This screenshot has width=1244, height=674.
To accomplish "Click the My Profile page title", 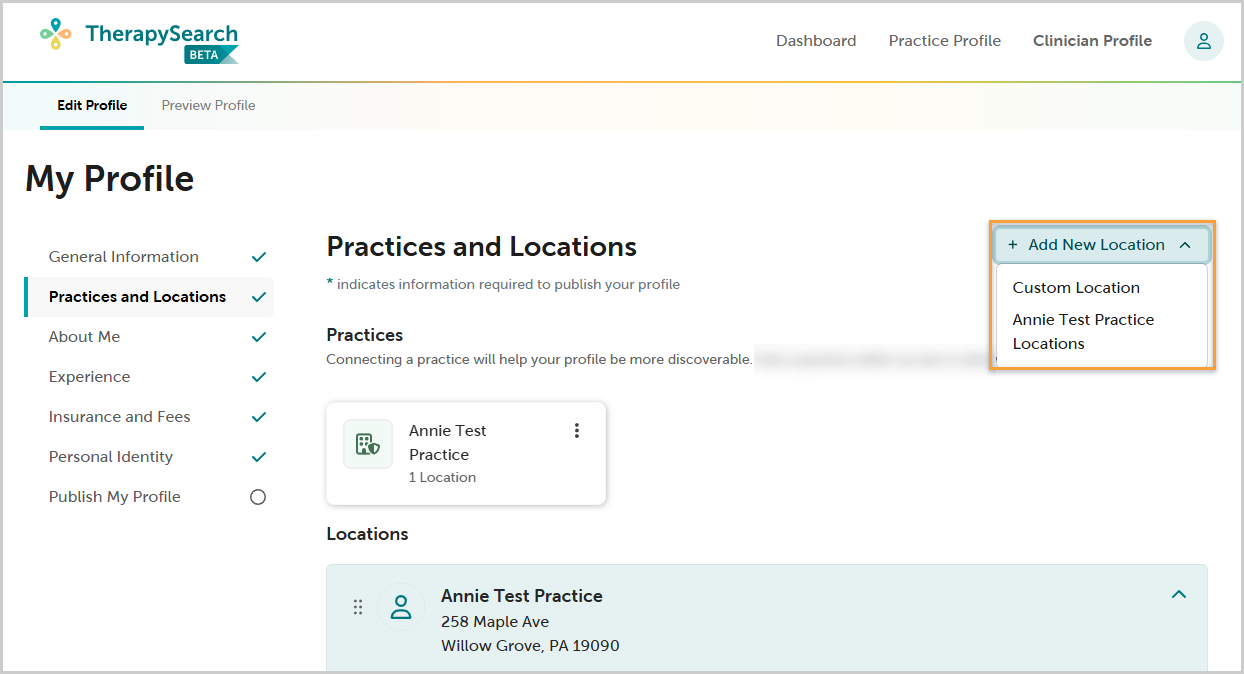I will point(109,179).
